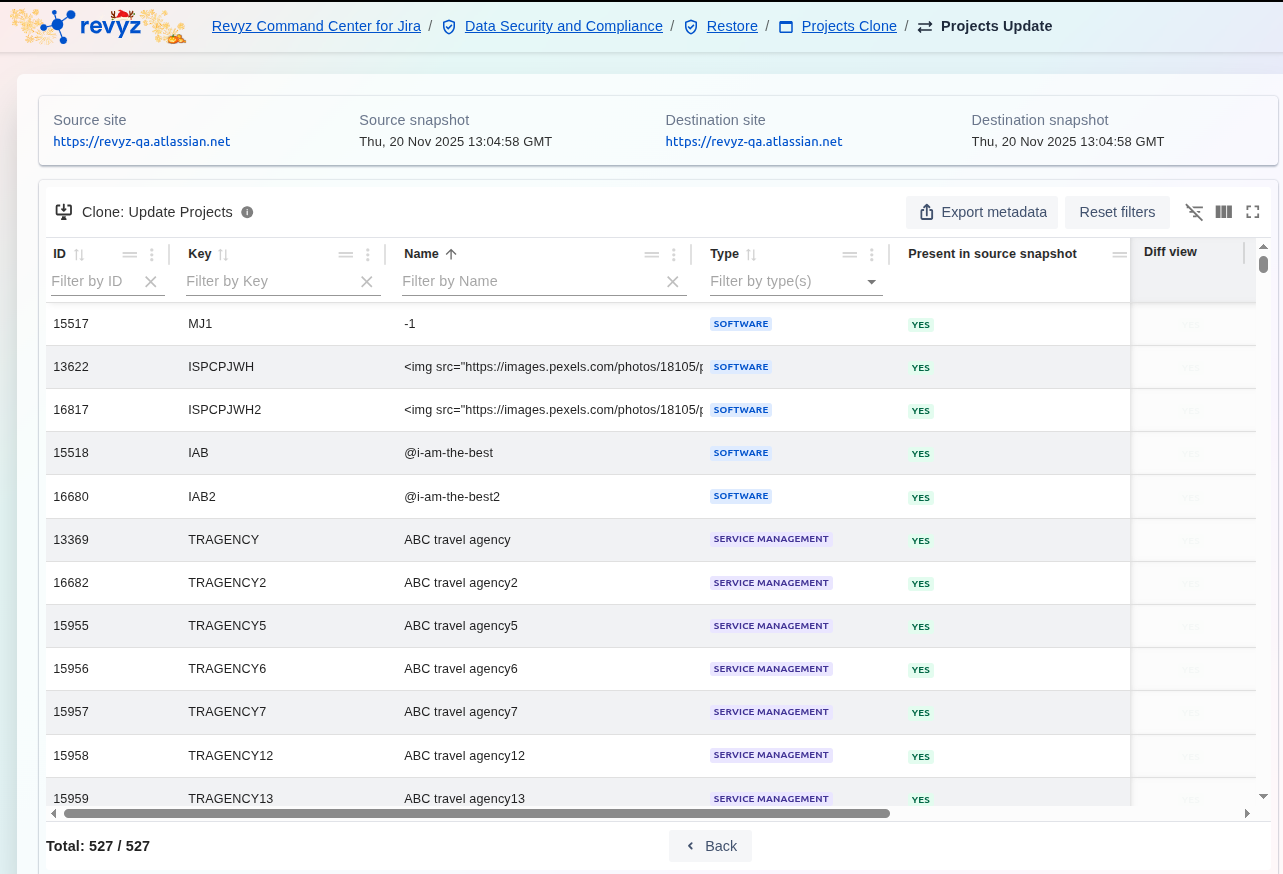
Task: Open the show/hide columns icon
Action: click(x=1223, y=212)
